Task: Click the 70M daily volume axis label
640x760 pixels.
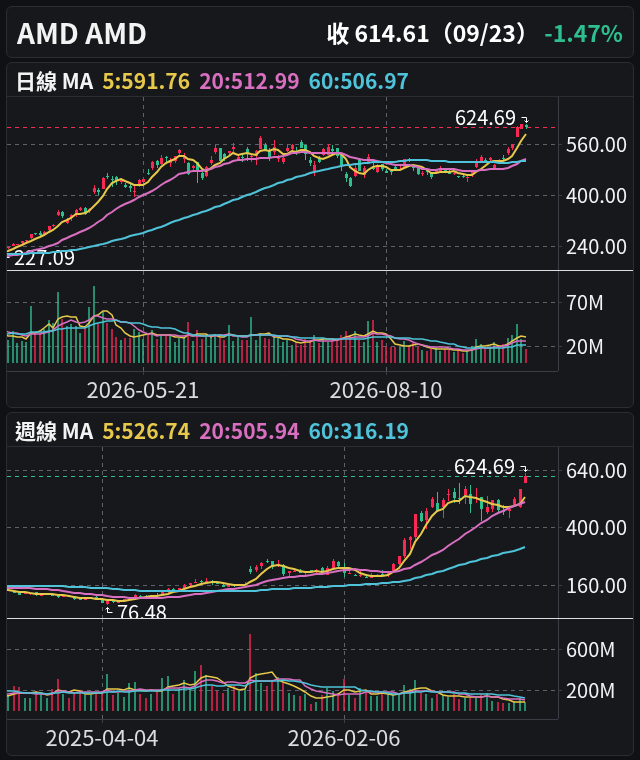Action: tap(585, 303)
